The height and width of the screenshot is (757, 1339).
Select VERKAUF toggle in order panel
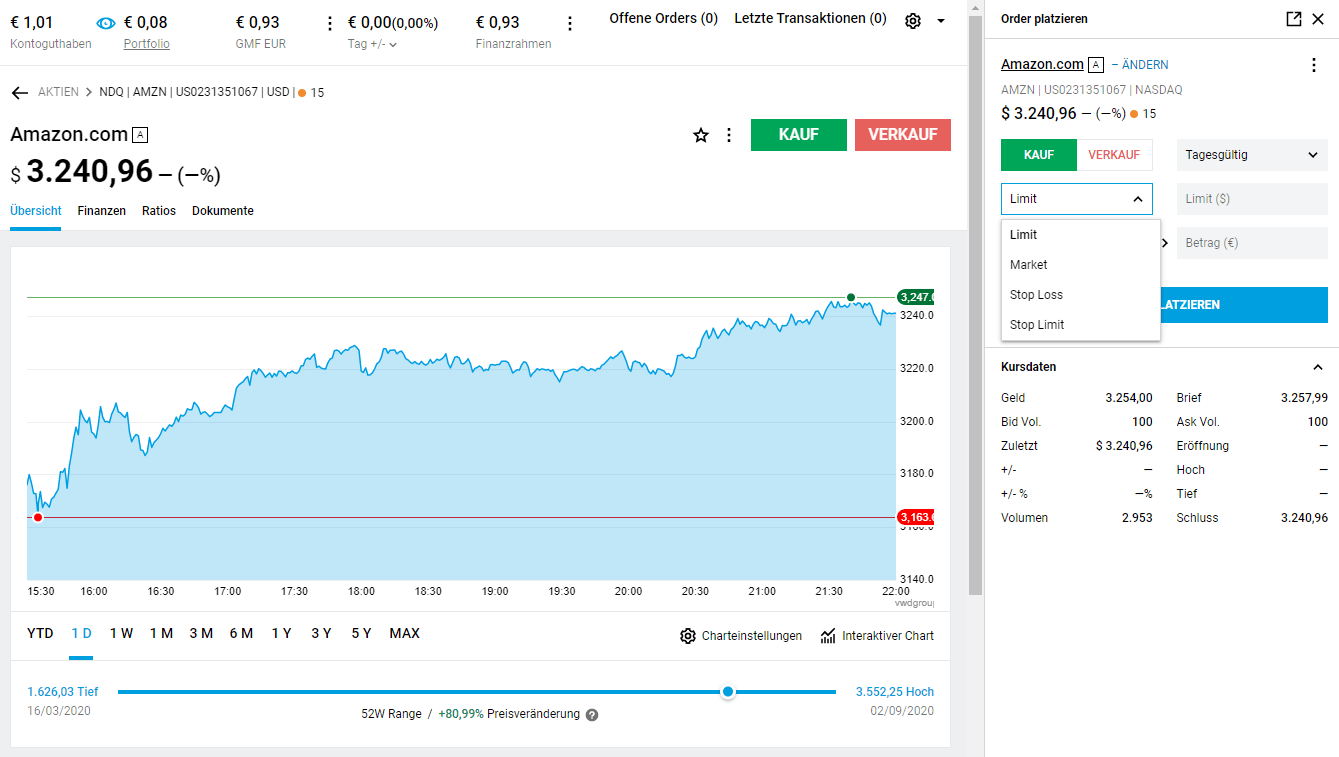point(1114,155)
